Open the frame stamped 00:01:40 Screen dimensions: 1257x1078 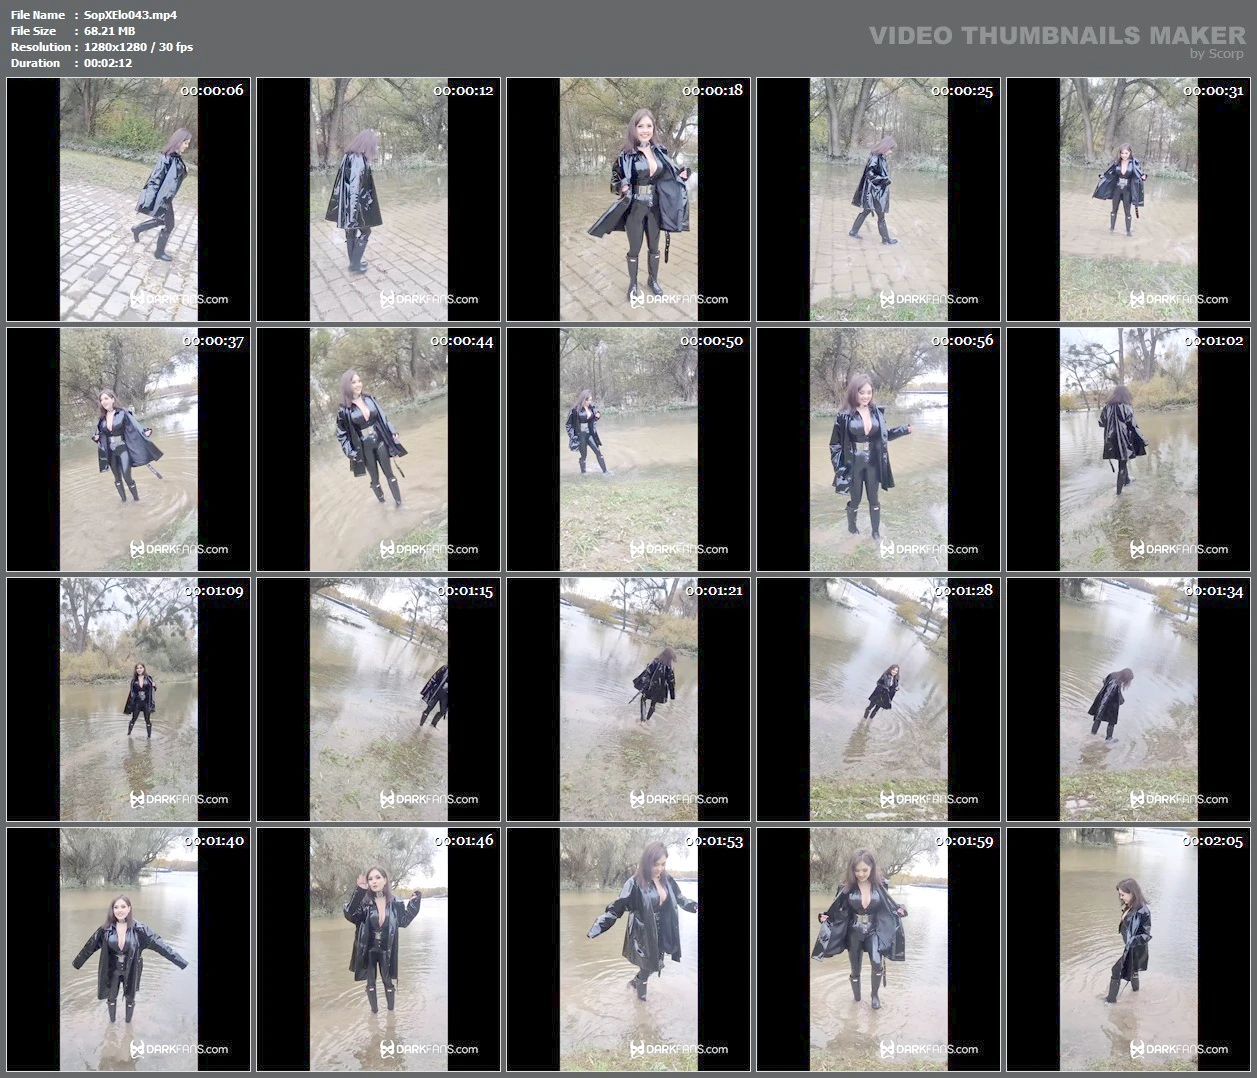[129, 950]
